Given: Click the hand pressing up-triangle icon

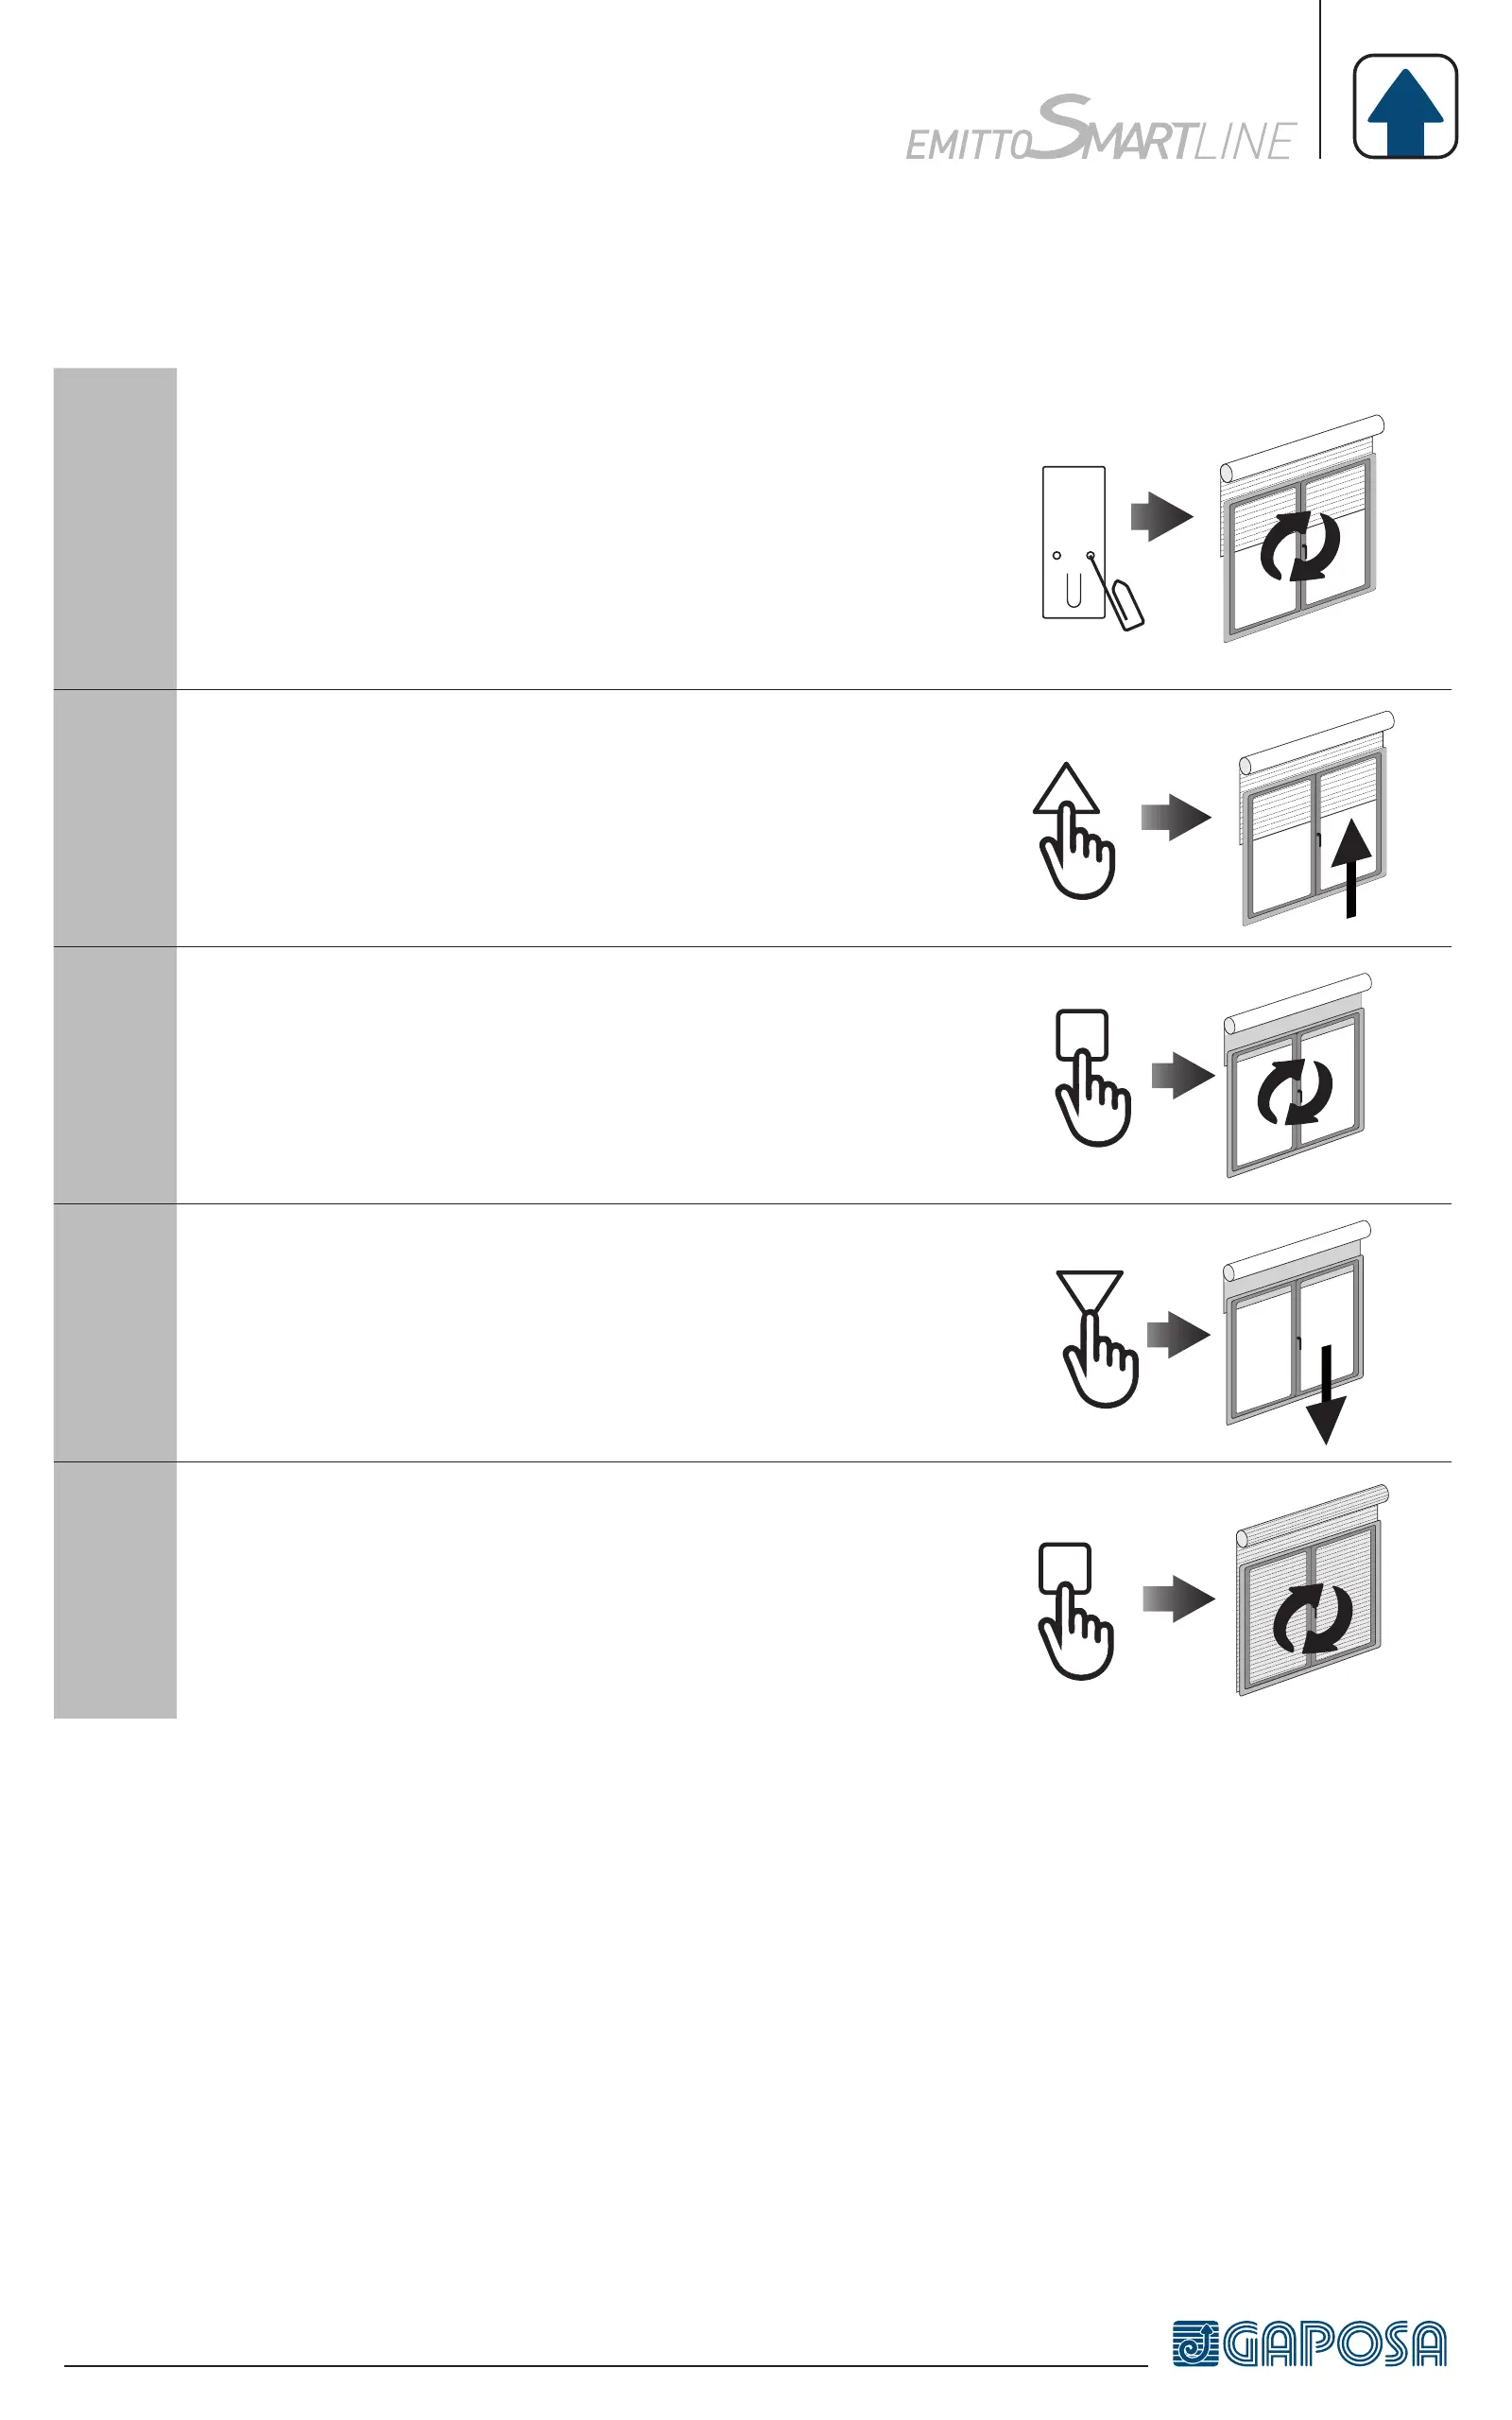Looking at the screenshot, I should 1074,830.
